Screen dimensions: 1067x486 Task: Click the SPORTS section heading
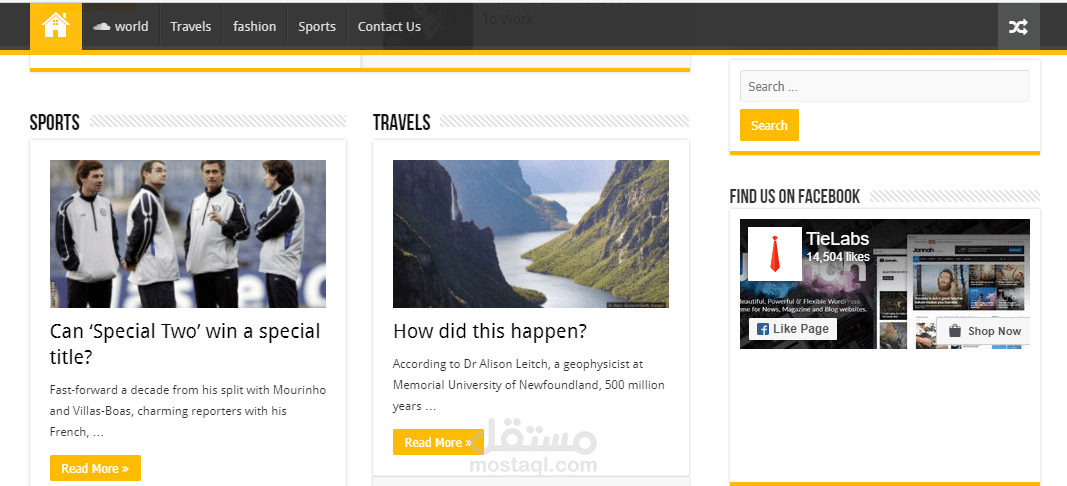54,123
